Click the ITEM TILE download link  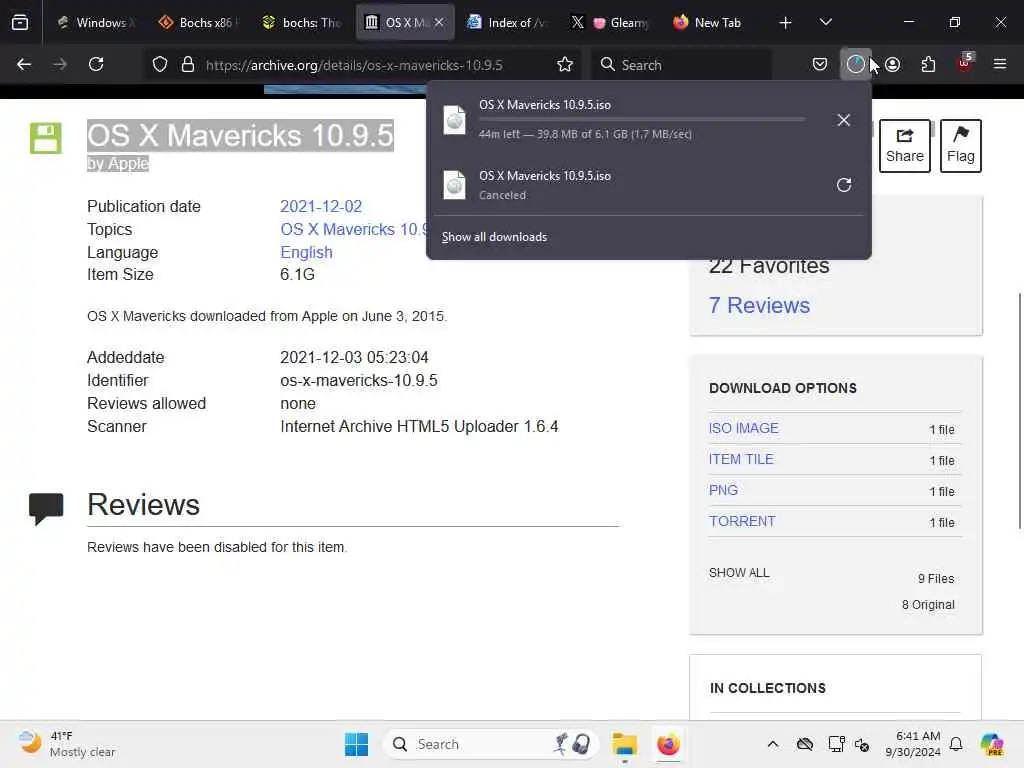[741, 459]
